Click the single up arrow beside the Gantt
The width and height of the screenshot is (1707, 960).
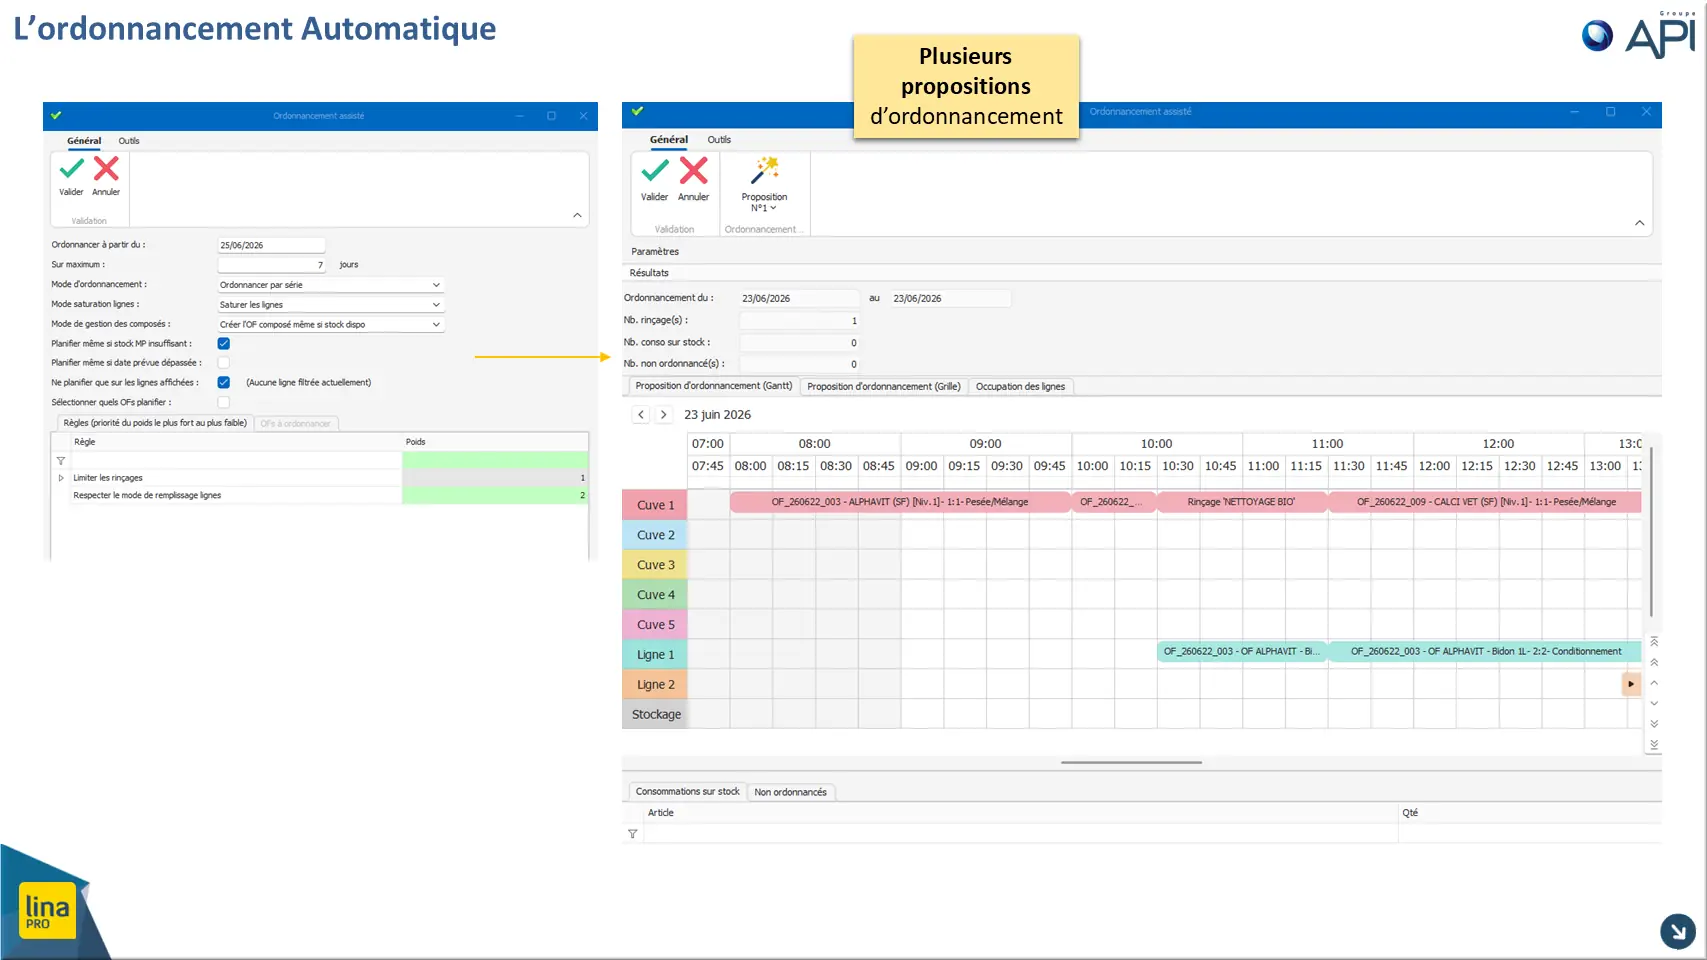(x=1654, y=683)
